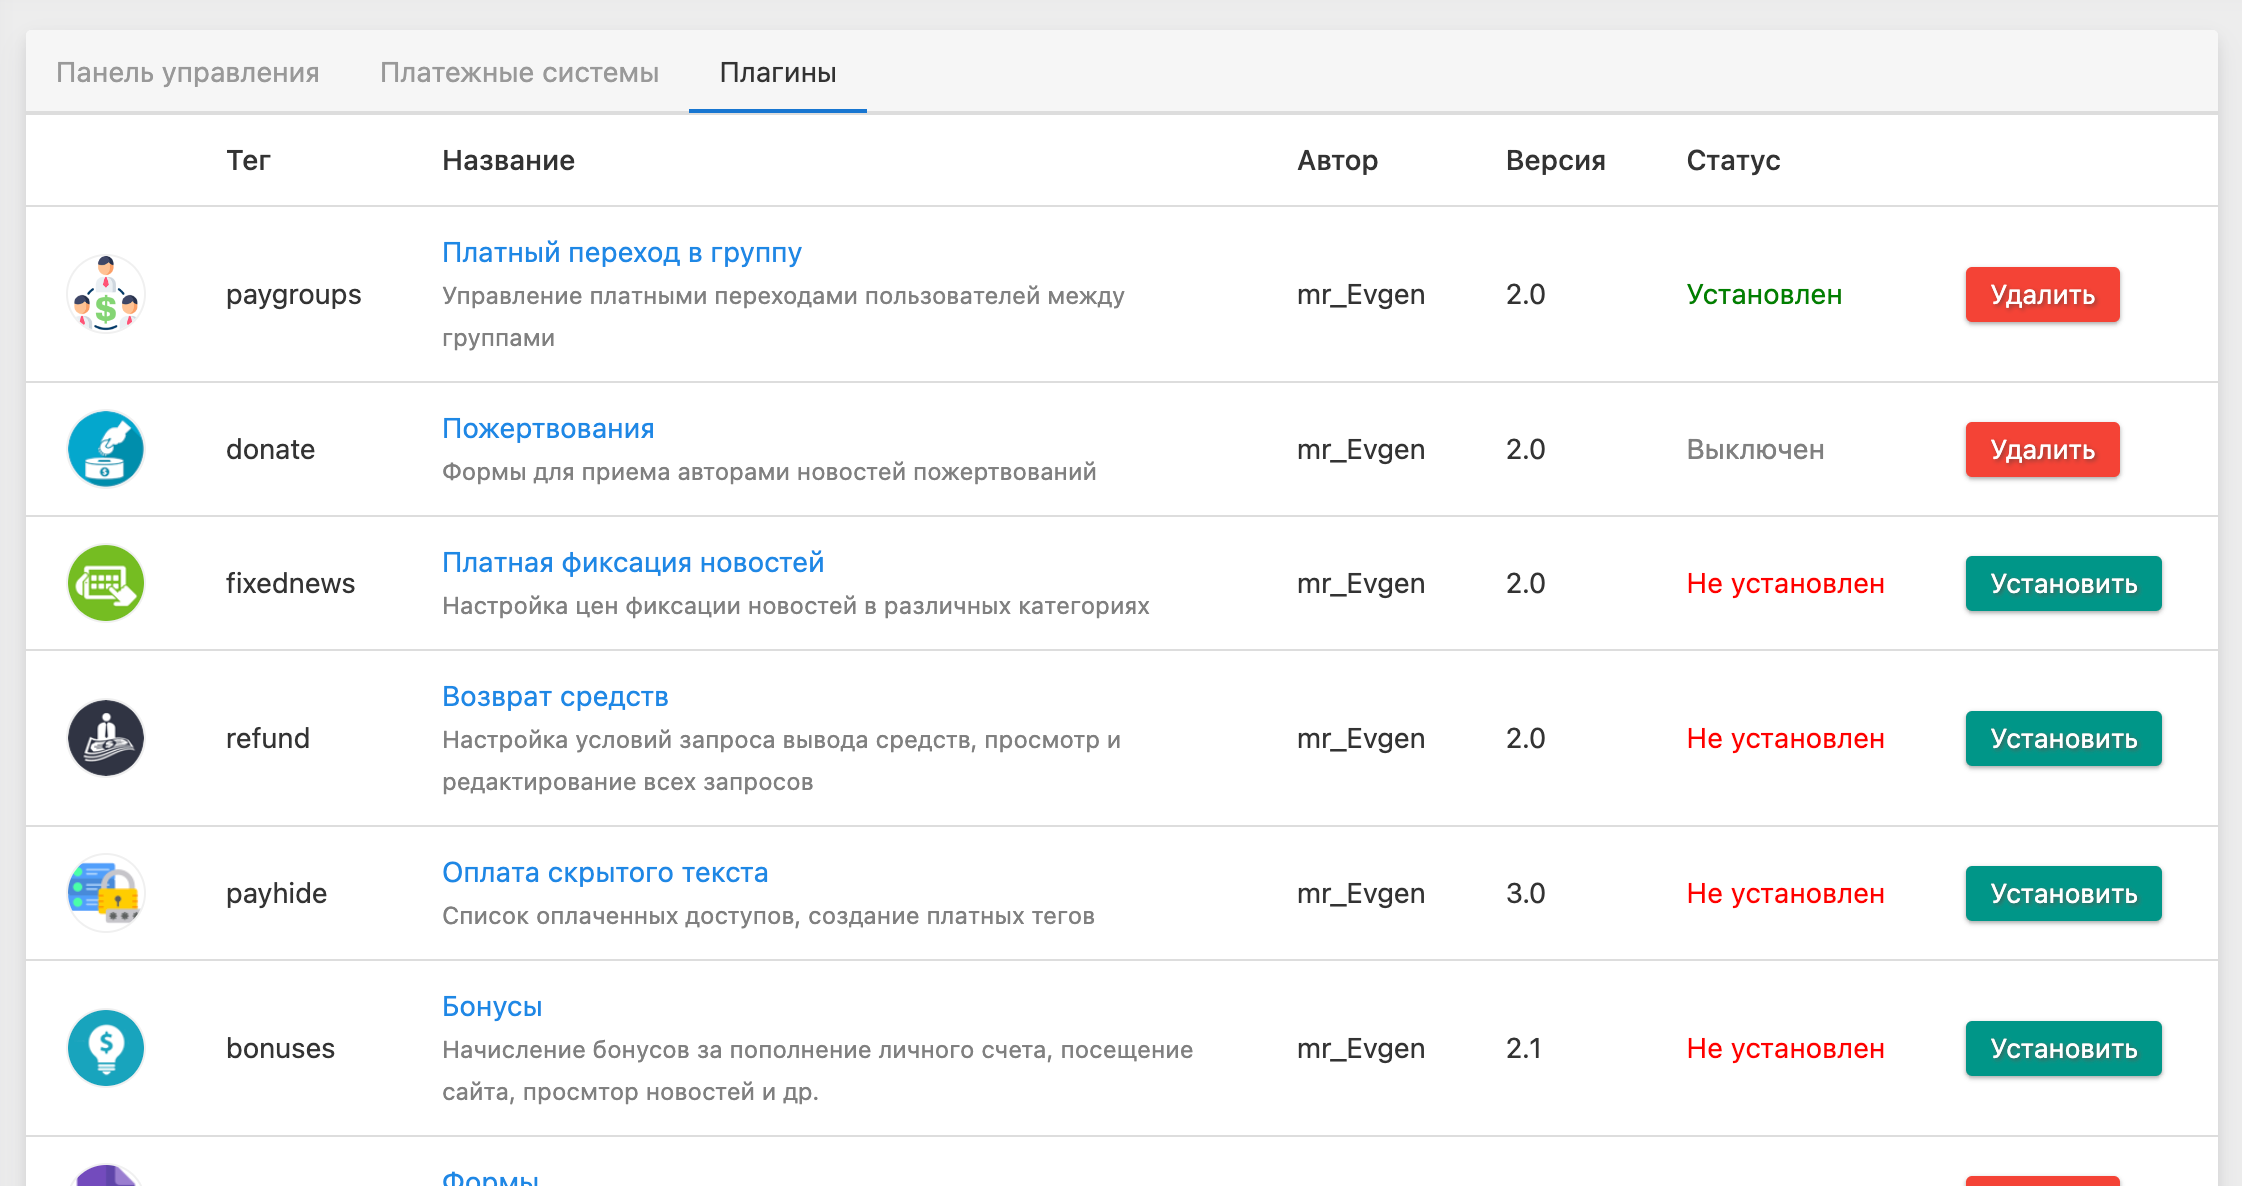Select the Плагины tab
This screenshot has width=2242, height=1186.
[778, 72]
